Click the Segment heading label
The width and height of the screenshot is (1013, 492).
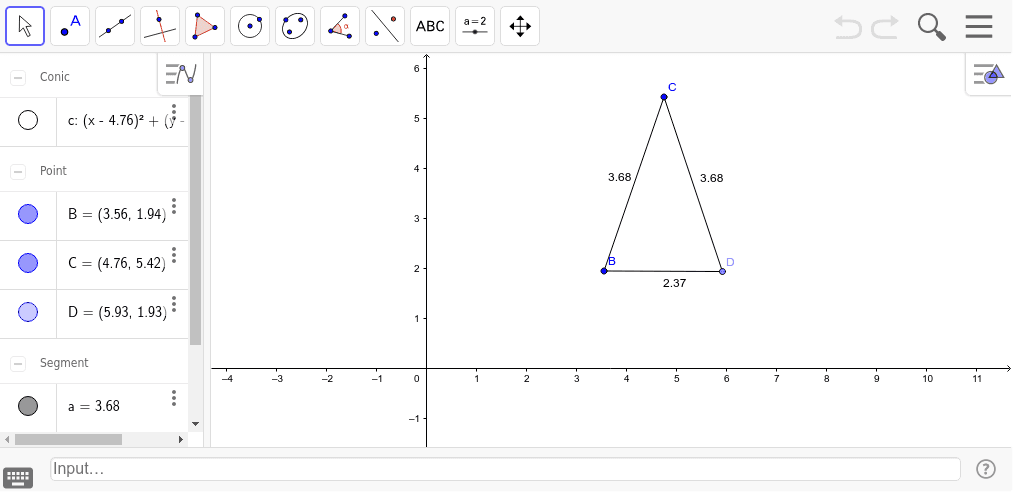pos(64,363)
